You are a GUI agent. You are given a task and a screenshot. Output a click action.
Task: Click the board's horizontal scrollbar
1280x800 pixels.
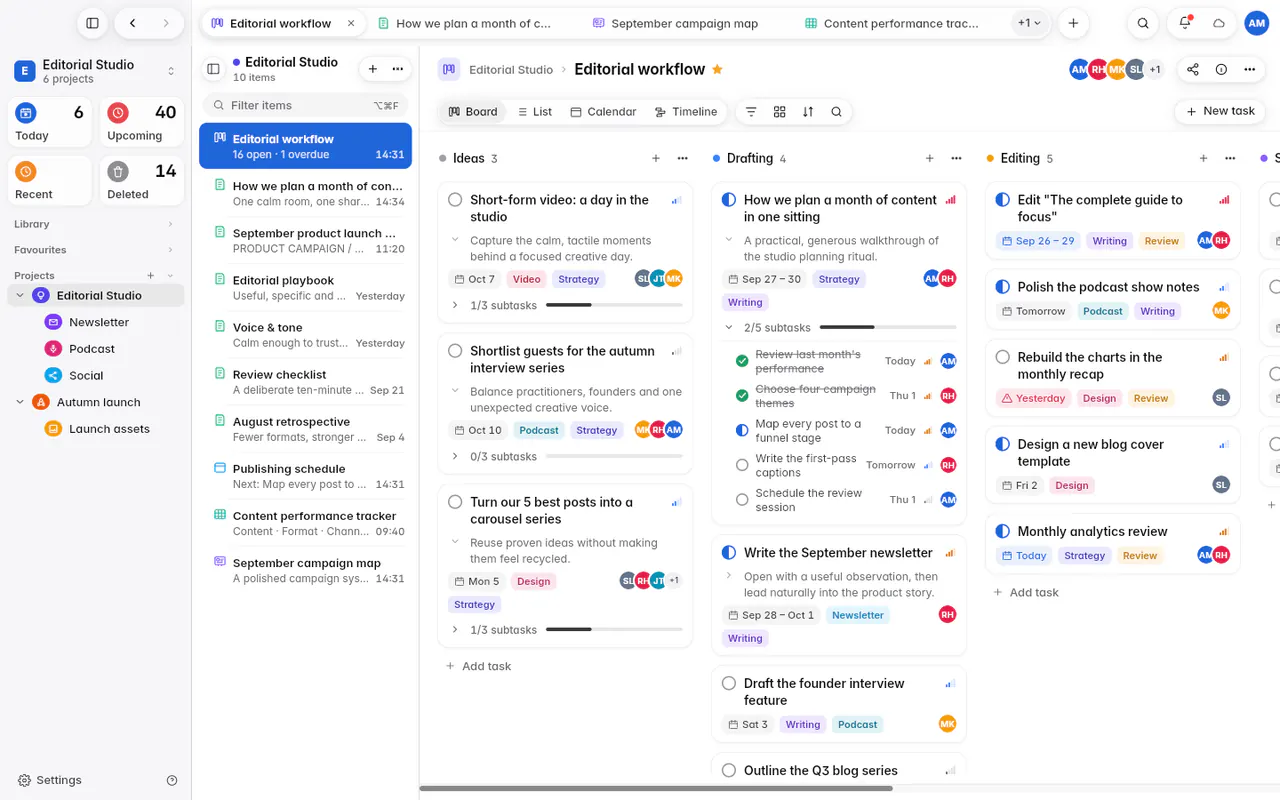point(656,788)
